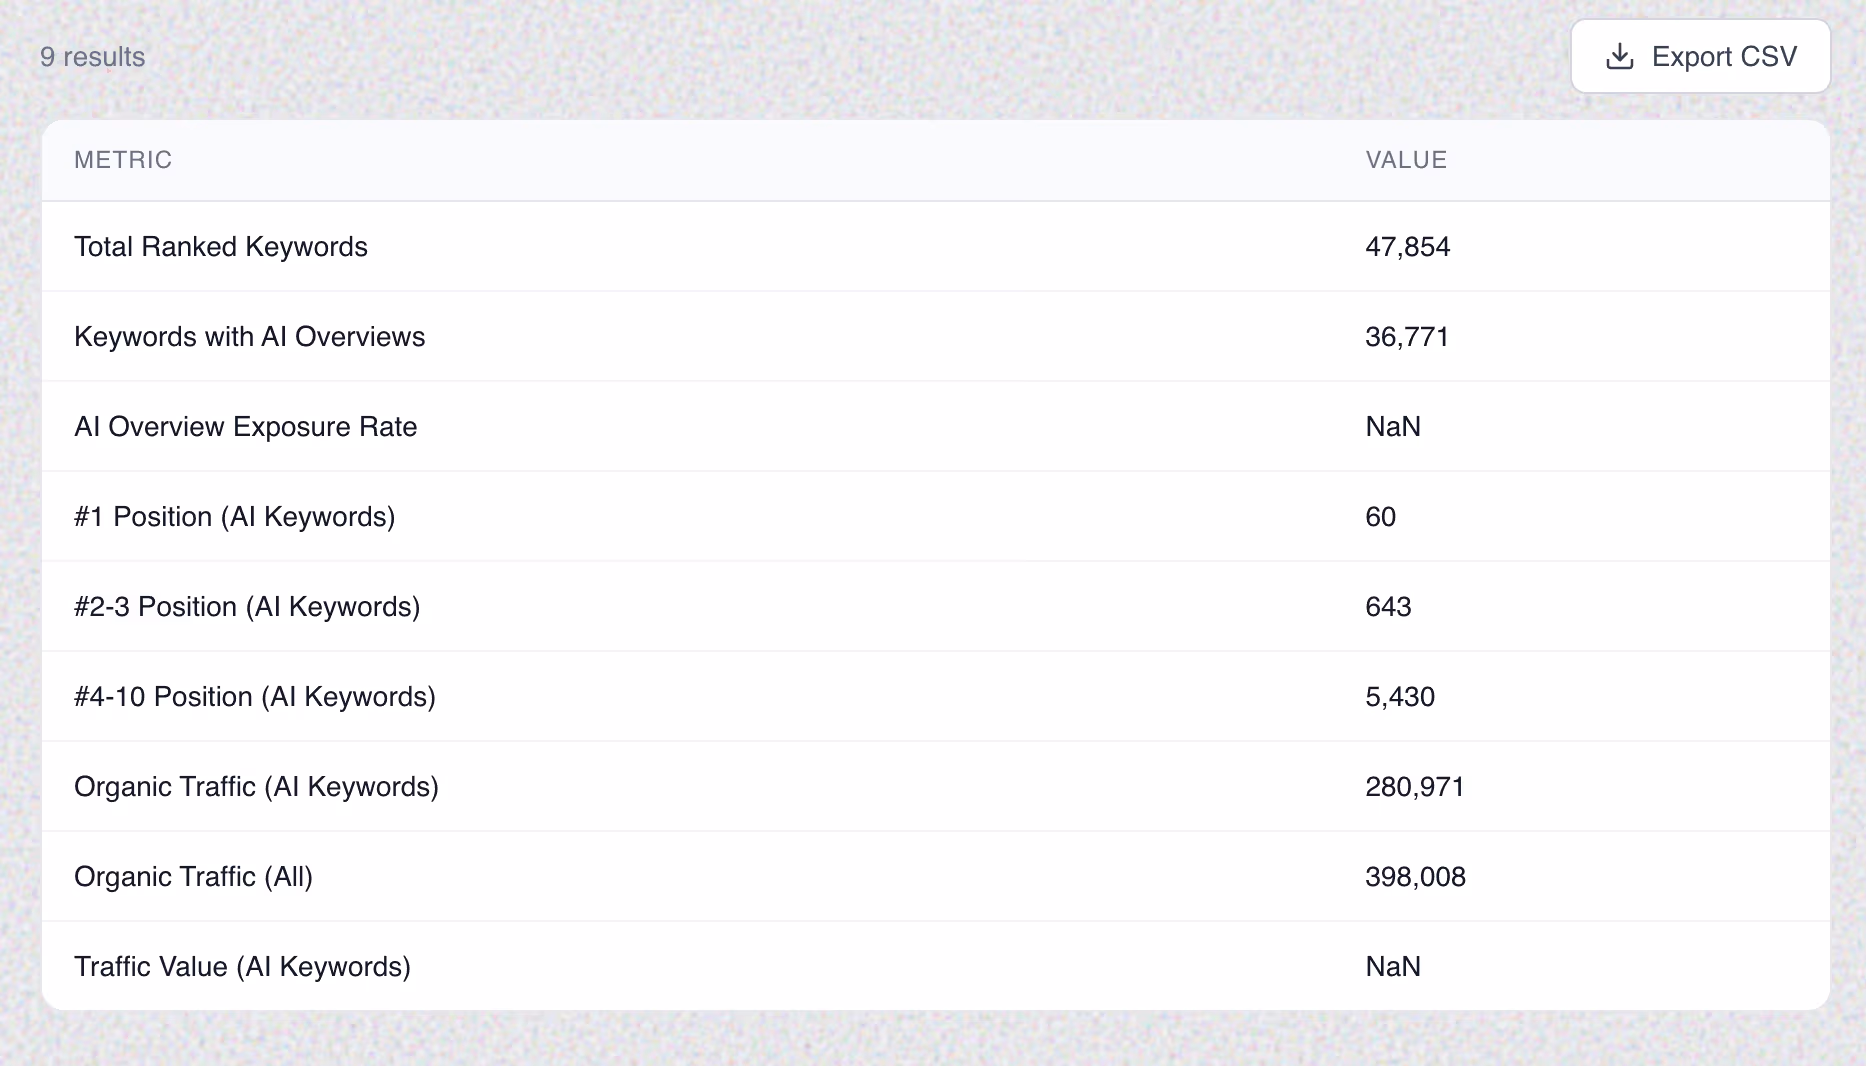Select the #4-10 Position (AI Keywords) row
Viewport: 1866px width, 1066px height.
coord(936,697)
